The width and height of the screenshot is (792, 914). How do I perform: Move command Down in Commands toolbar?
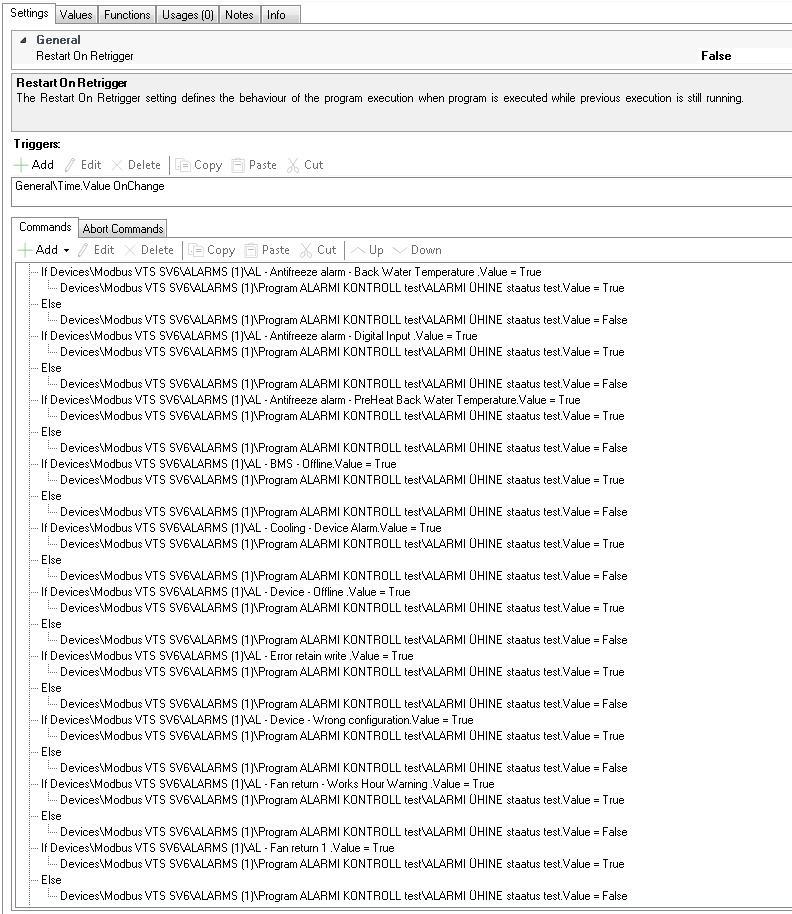coord(401,250)
